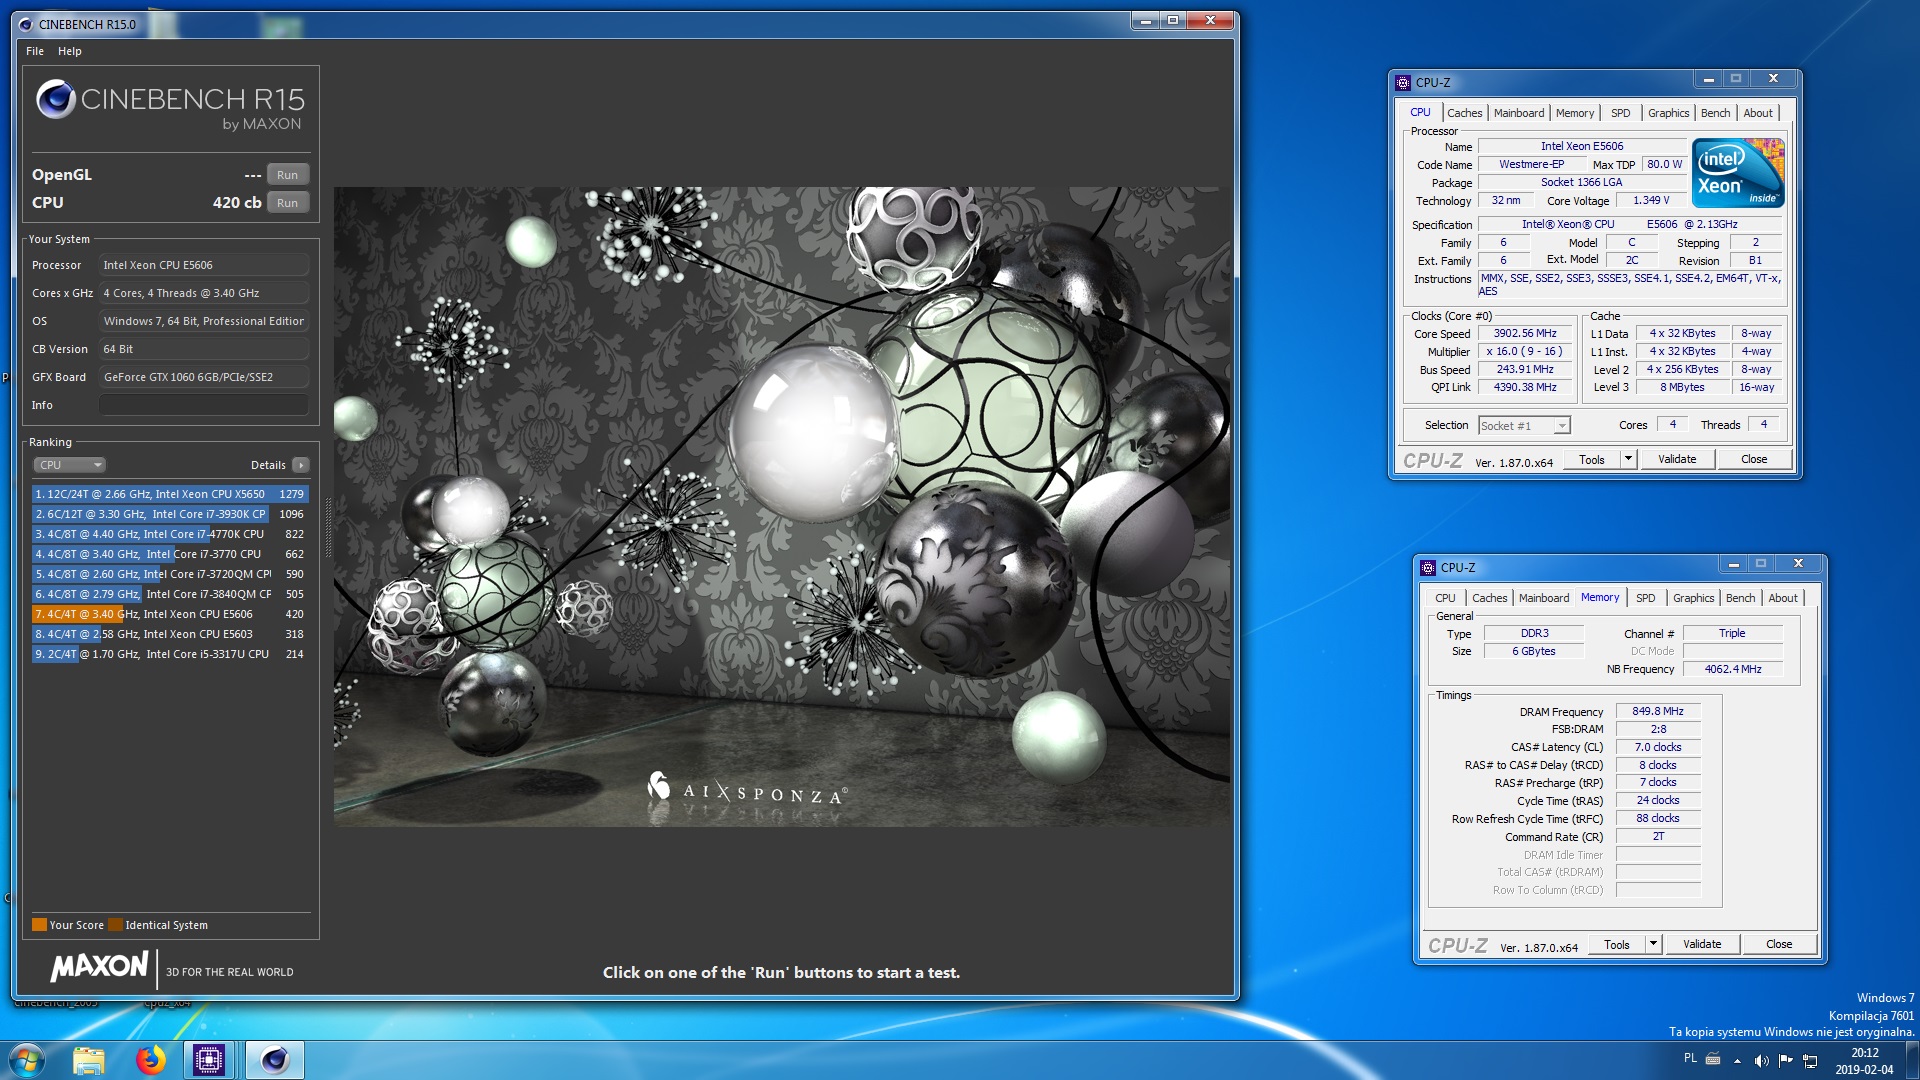Click the Identical System legend swatch
This screenshot has height=1080, width=1920.
[x=115, y=925]
